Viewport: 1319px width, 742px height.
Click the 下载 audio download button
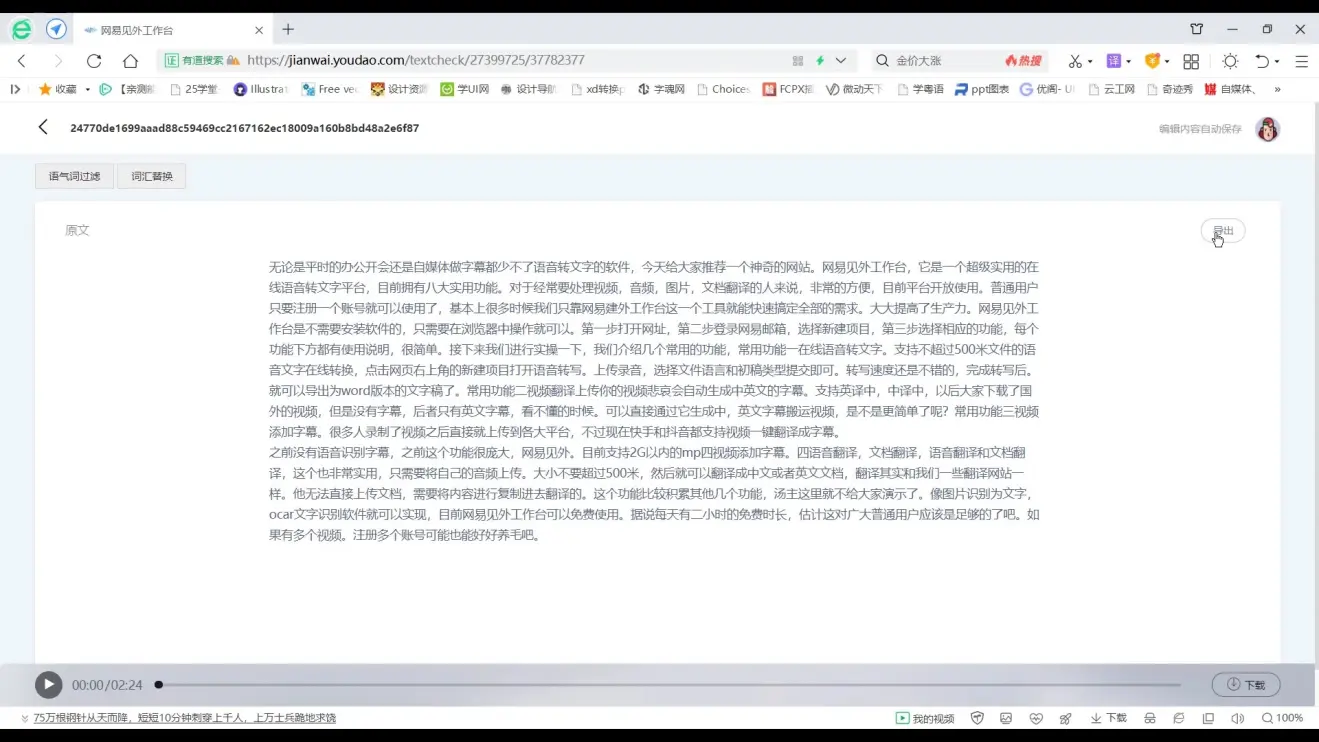pyautogui.click(x=1246, y=685)
